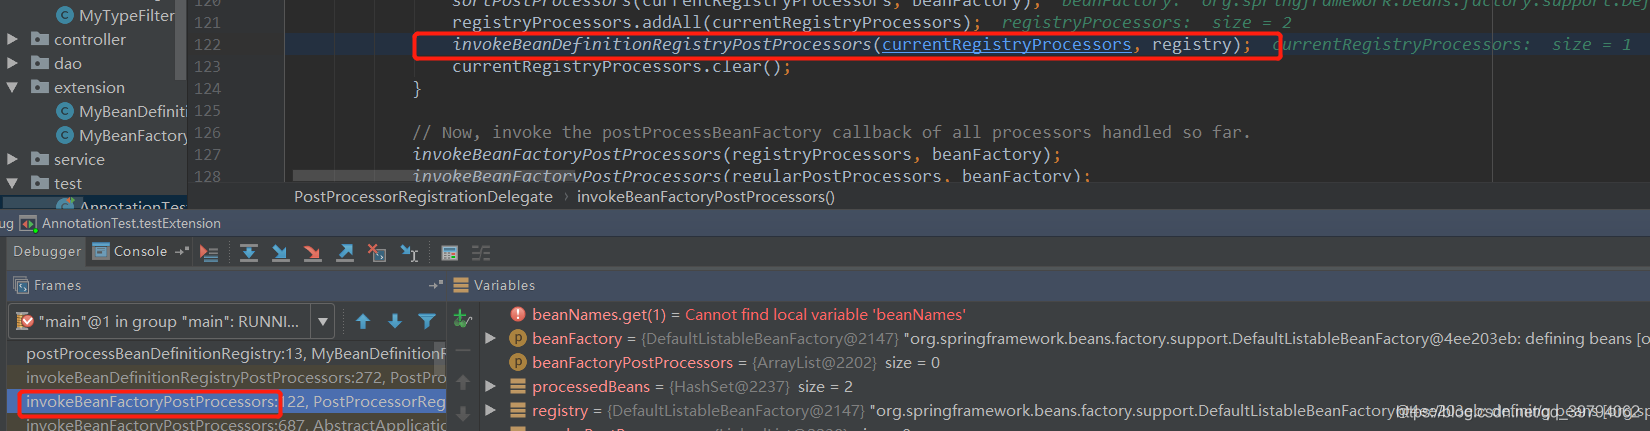Click Force Step Into red arrow icon

313,253
